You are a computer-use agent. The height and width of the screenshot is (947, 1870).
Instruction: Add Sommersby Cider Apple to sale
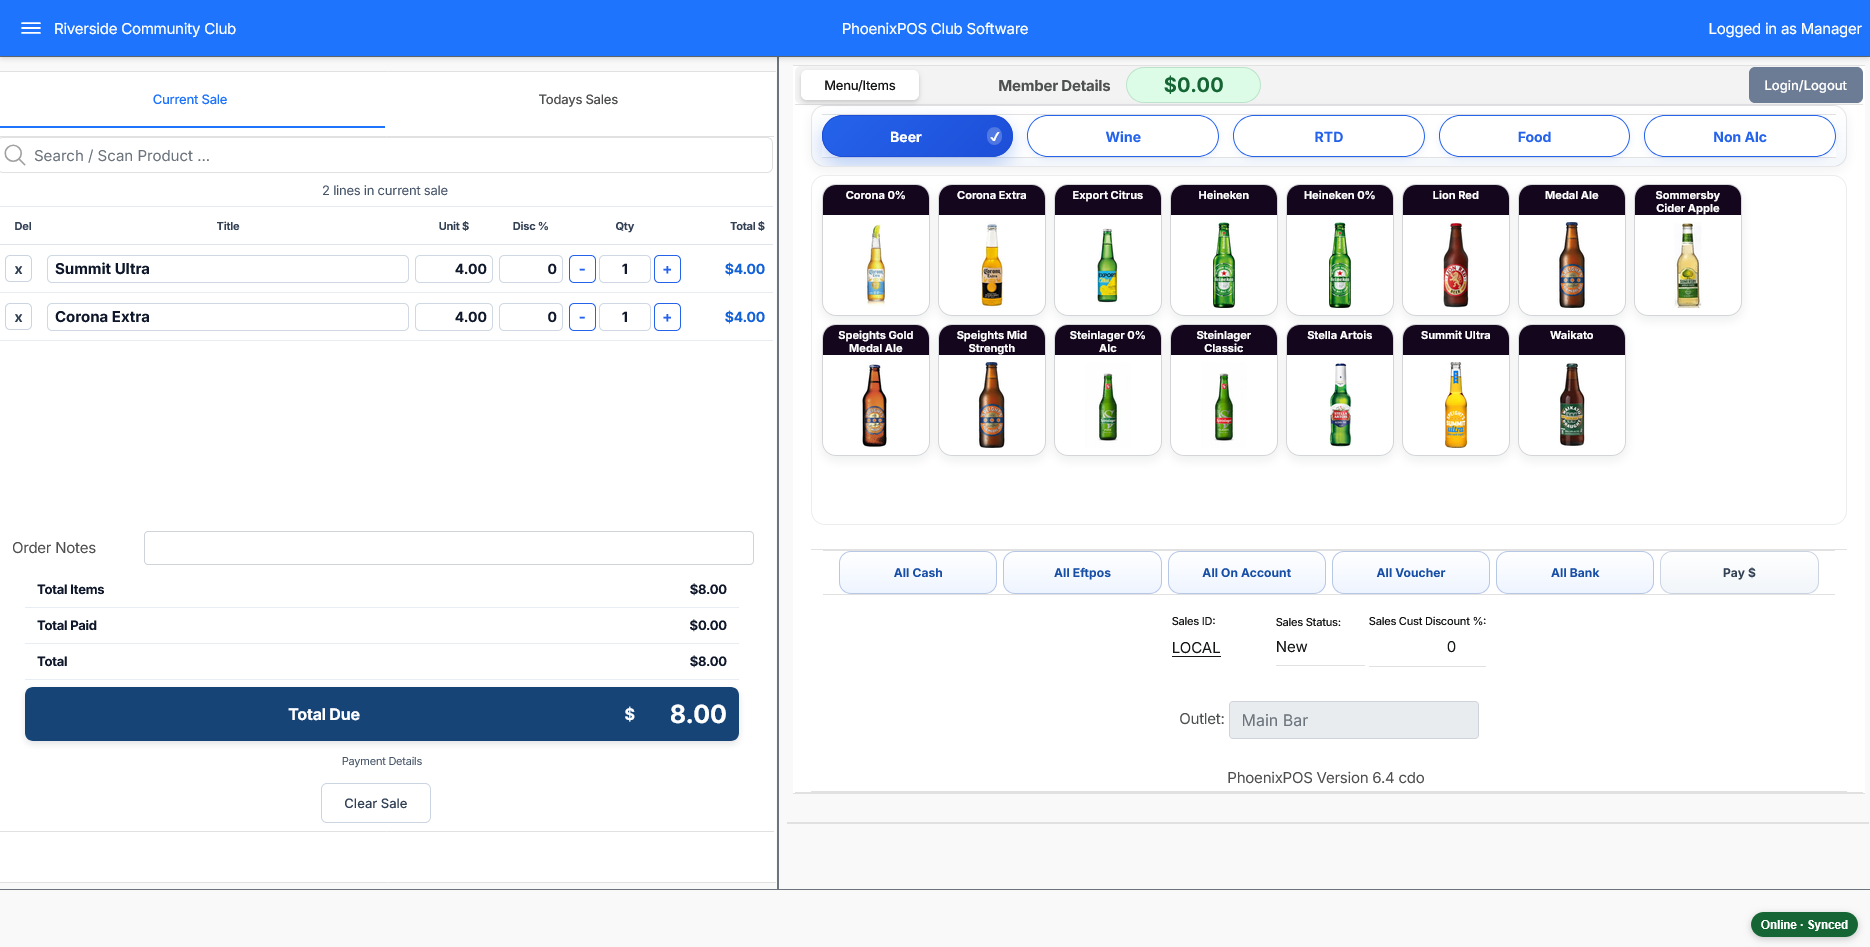coord(1688,250)
